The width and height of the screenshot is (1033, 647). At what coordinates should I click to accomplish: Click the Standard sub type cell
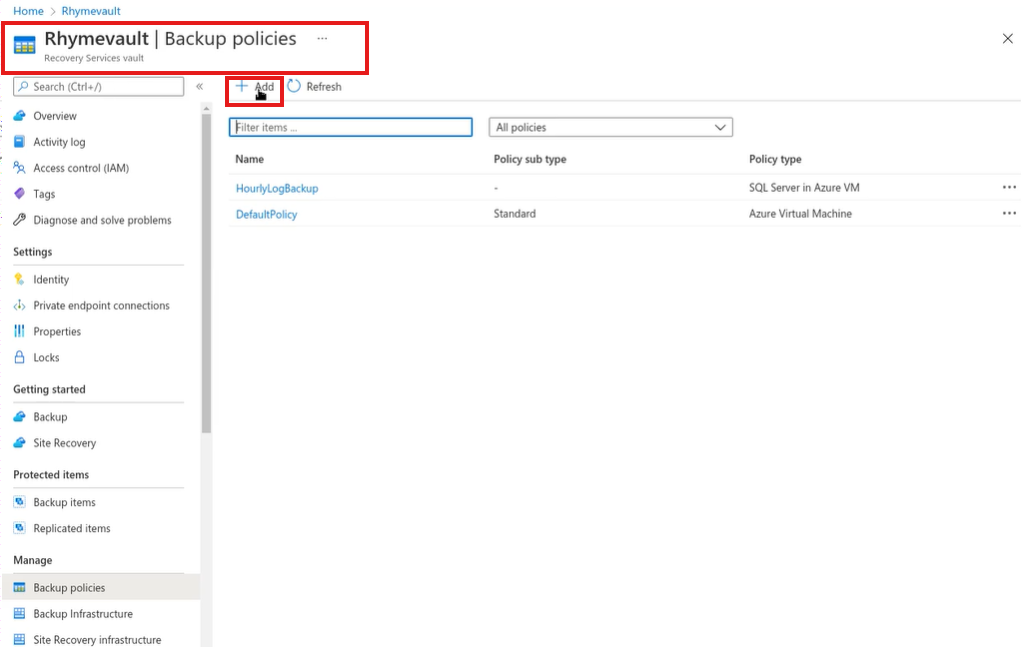pyautogui.click(x=515, y=213)
